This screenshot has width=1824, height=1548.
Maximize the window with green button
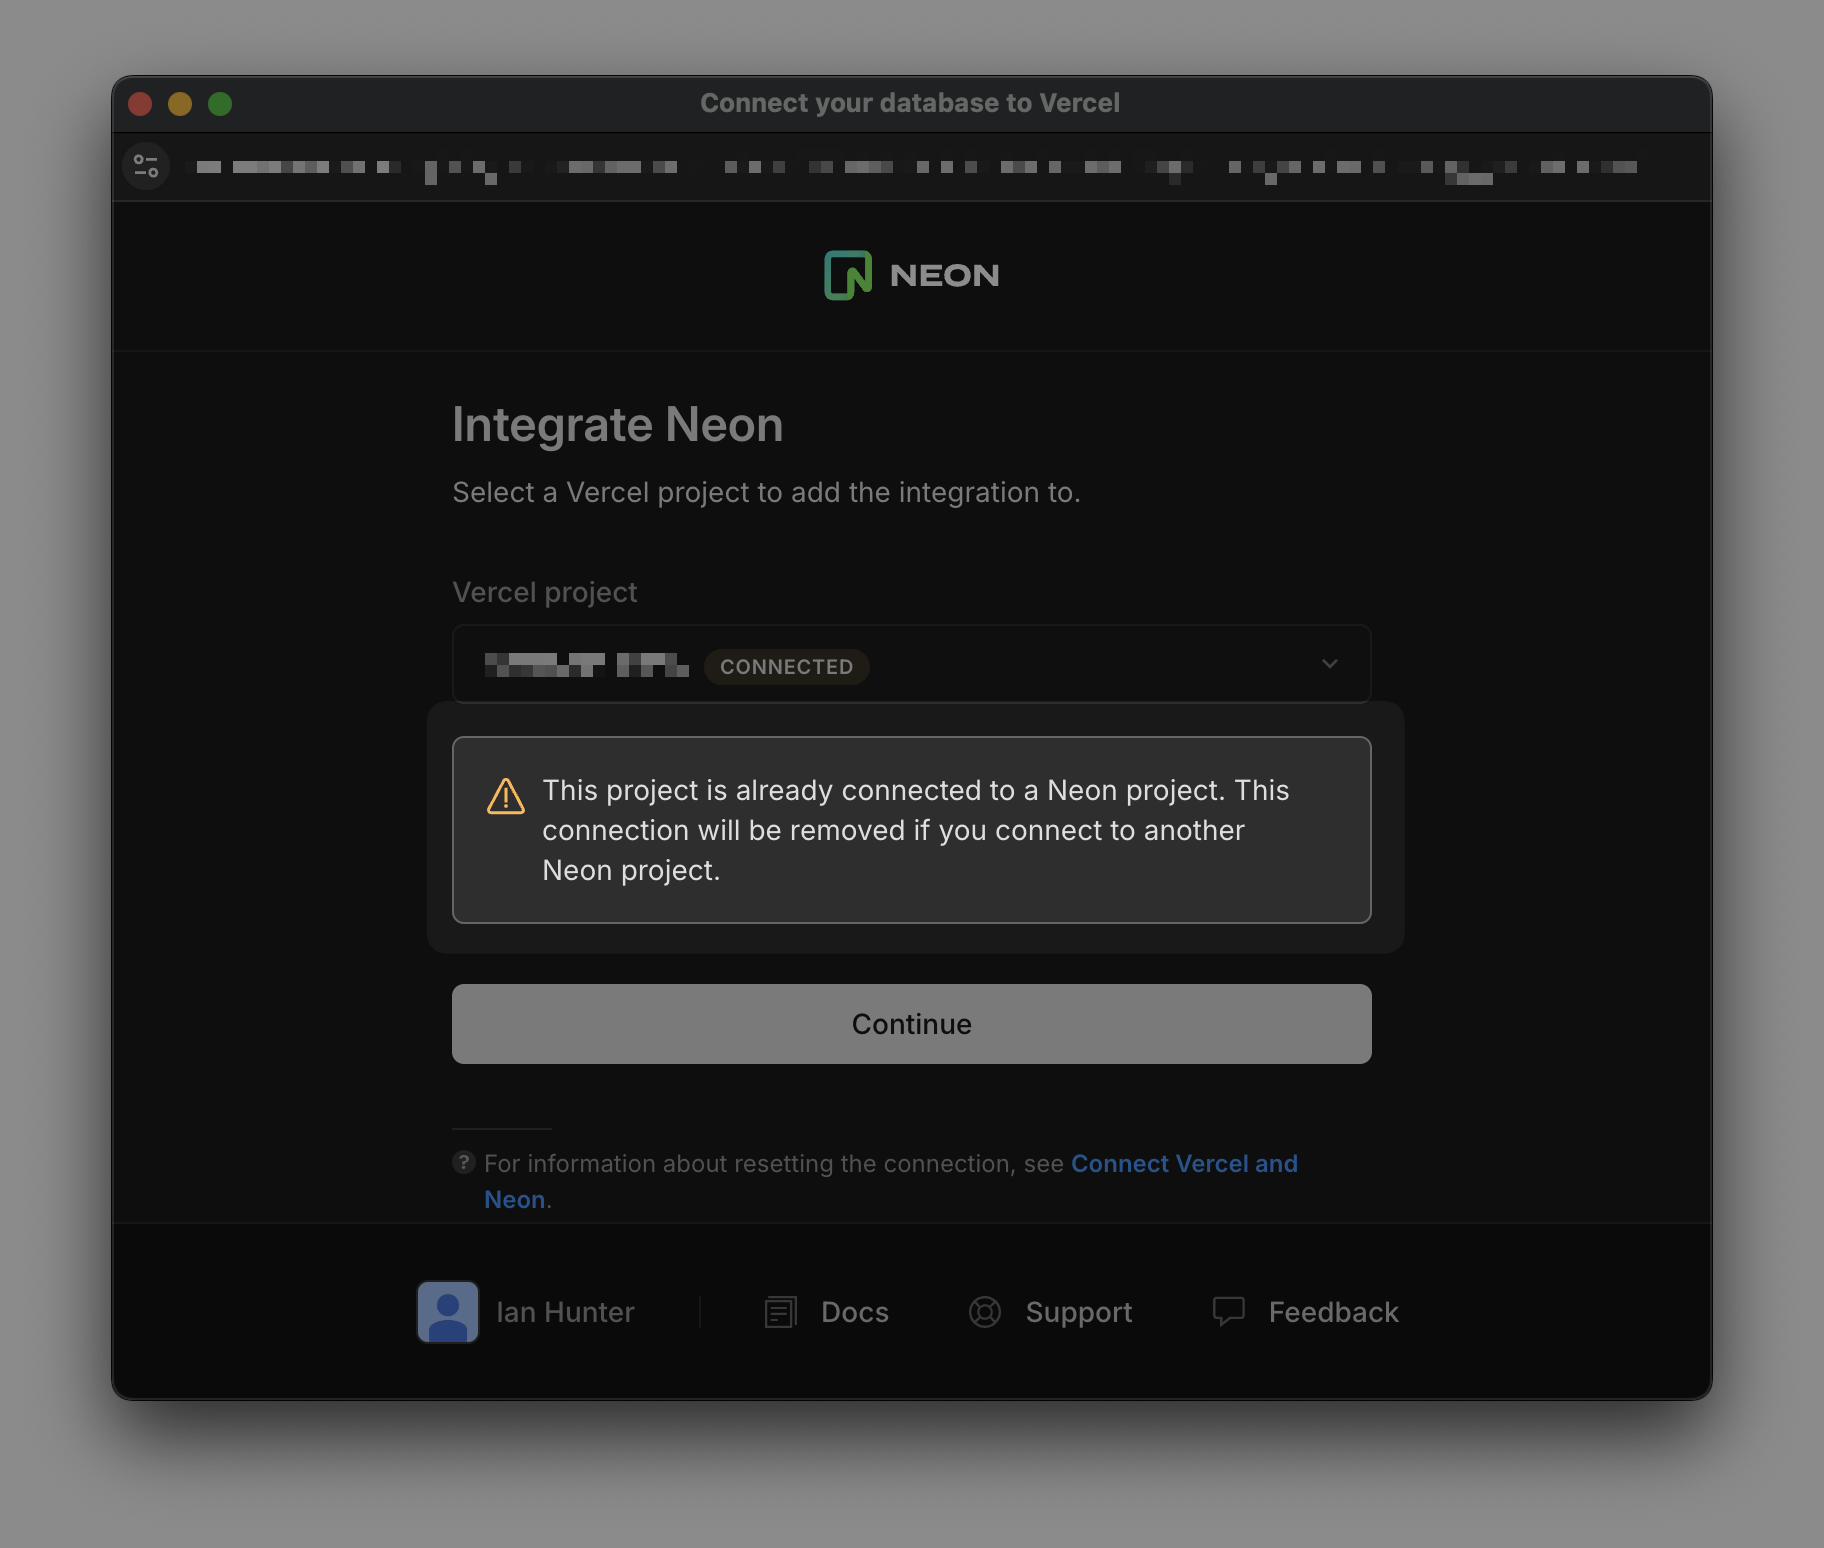pos(220,104)
